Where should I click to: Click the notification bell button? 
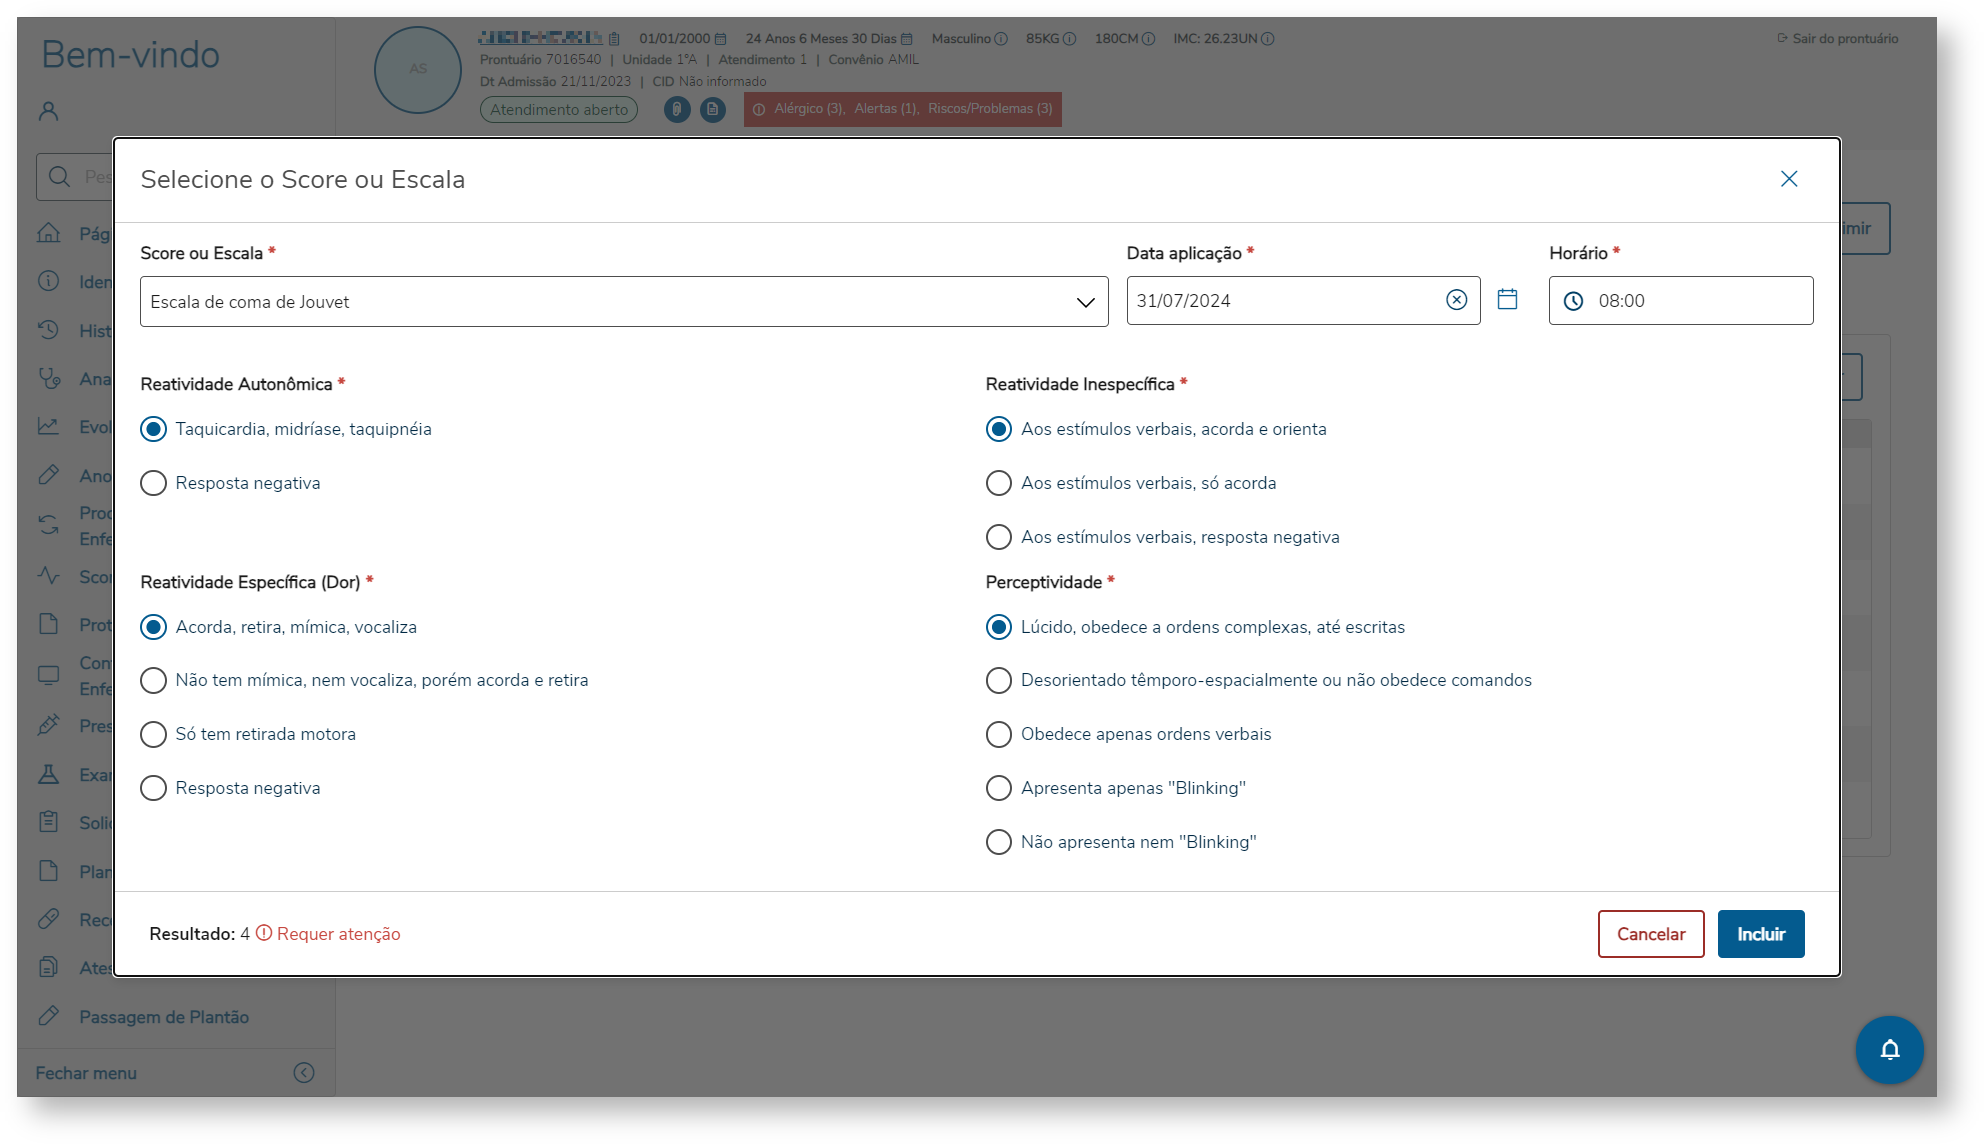tap(1888, 1049)
